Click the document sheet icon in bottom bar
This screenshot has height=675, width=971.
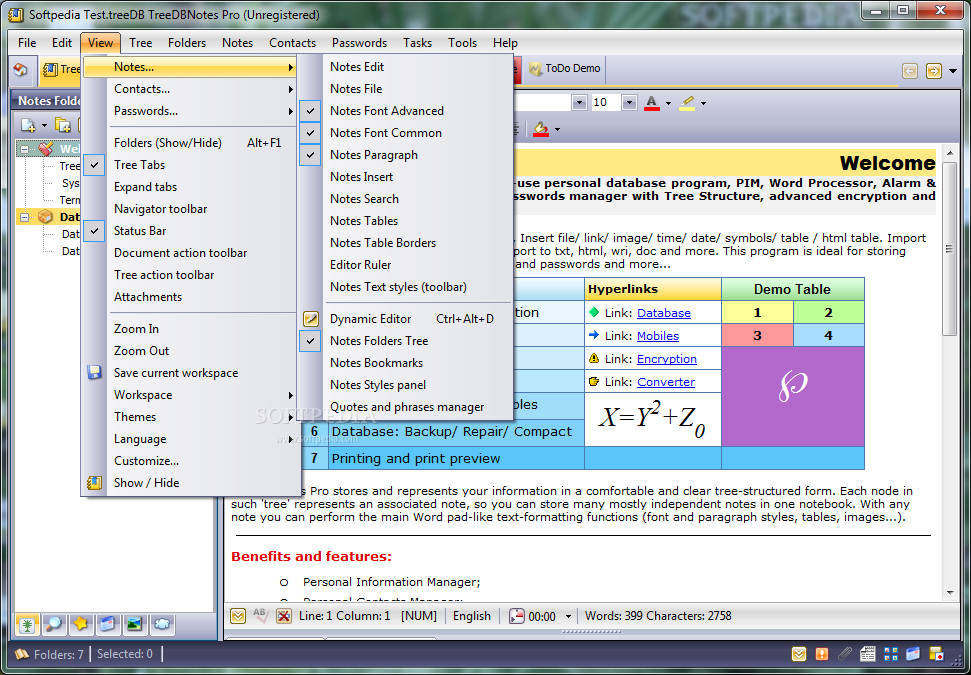point(868,654)
